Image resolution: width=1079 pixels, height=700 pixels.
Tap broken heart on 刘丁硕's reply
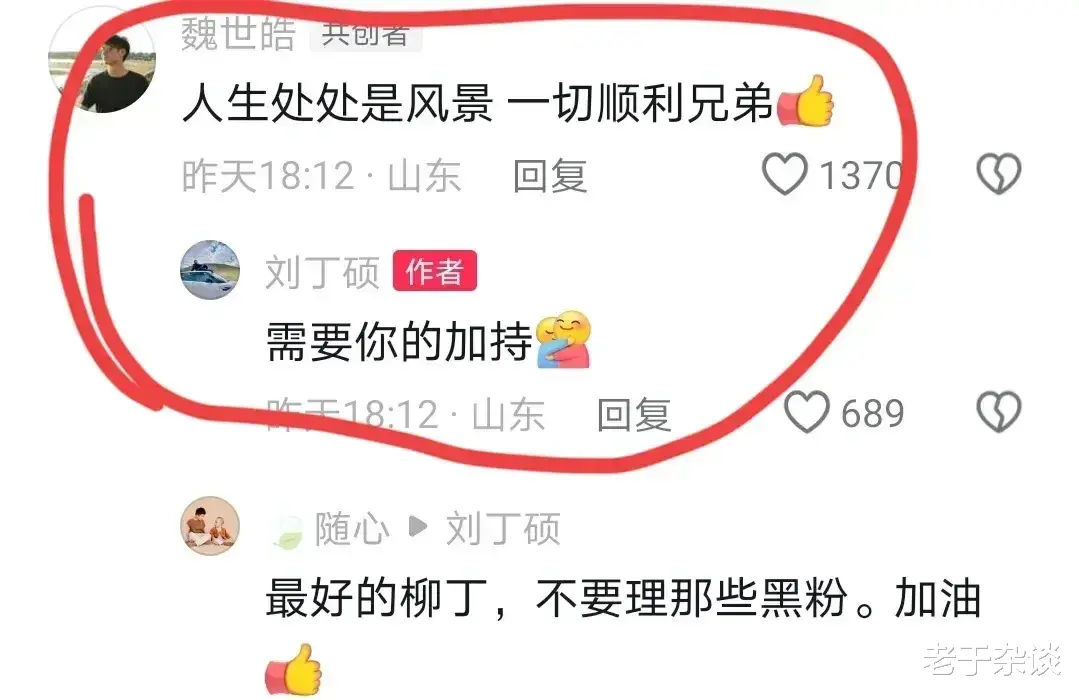(x=998, y=412)
